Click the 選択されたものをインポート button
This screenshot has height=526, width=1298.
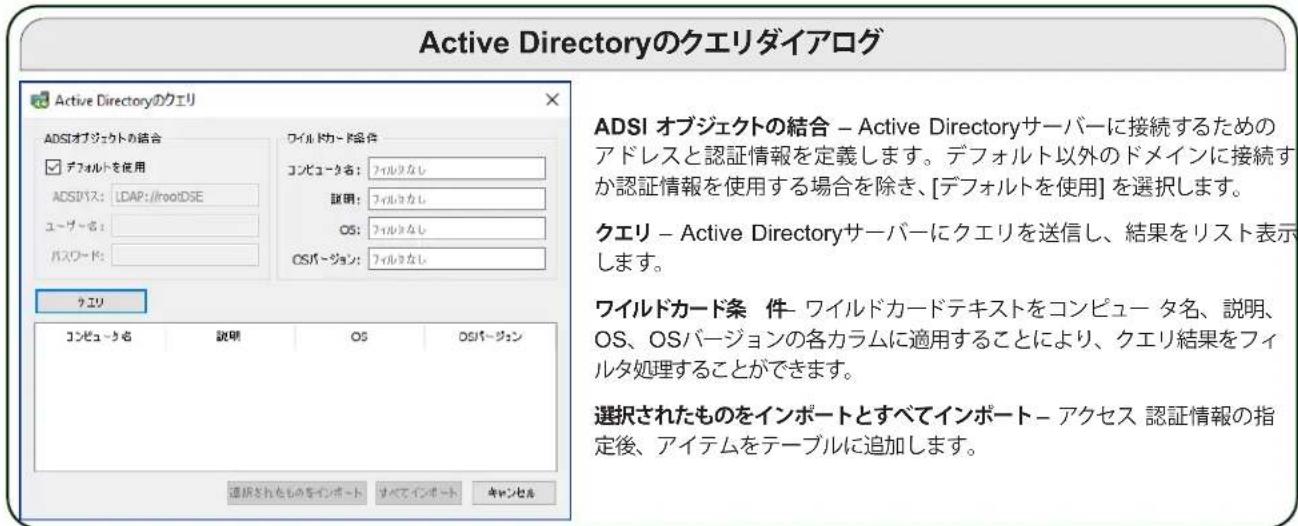coord(297,494)
